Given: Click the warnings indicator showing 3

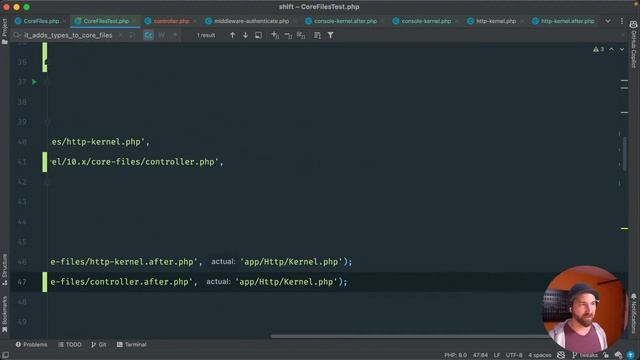Looking at the screenshot, I should tap(598, 49).
